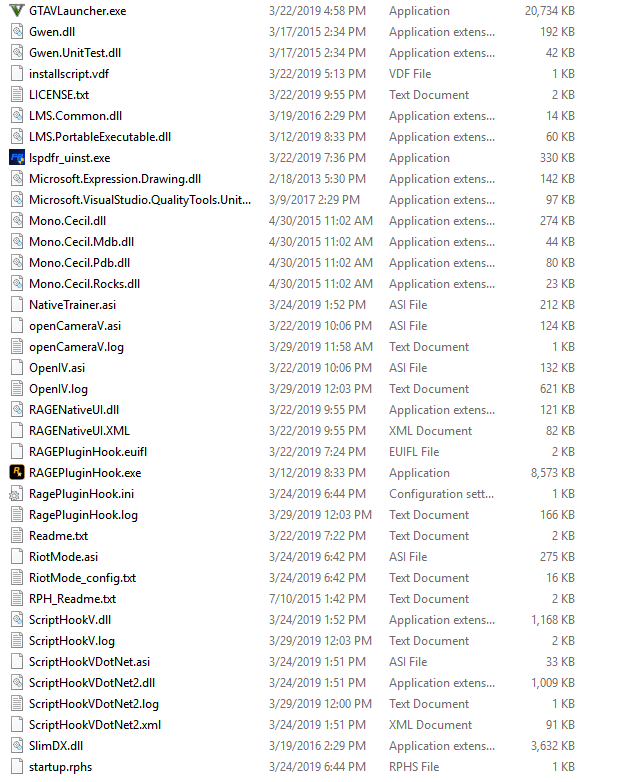This screenshot has width=630, height=782.
Task: Click the date 3/9/2017 2:29 PM
Action: pyautogui.click(x=314, y=199)
